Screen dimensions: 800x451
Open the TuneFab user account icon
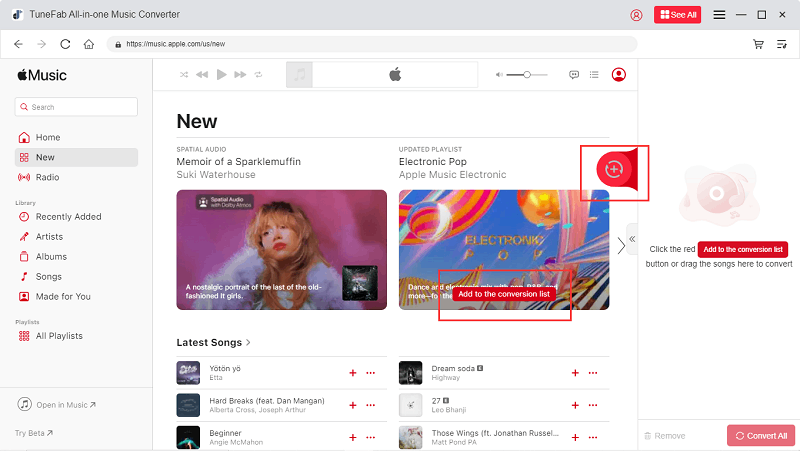[x=637, y=15]
